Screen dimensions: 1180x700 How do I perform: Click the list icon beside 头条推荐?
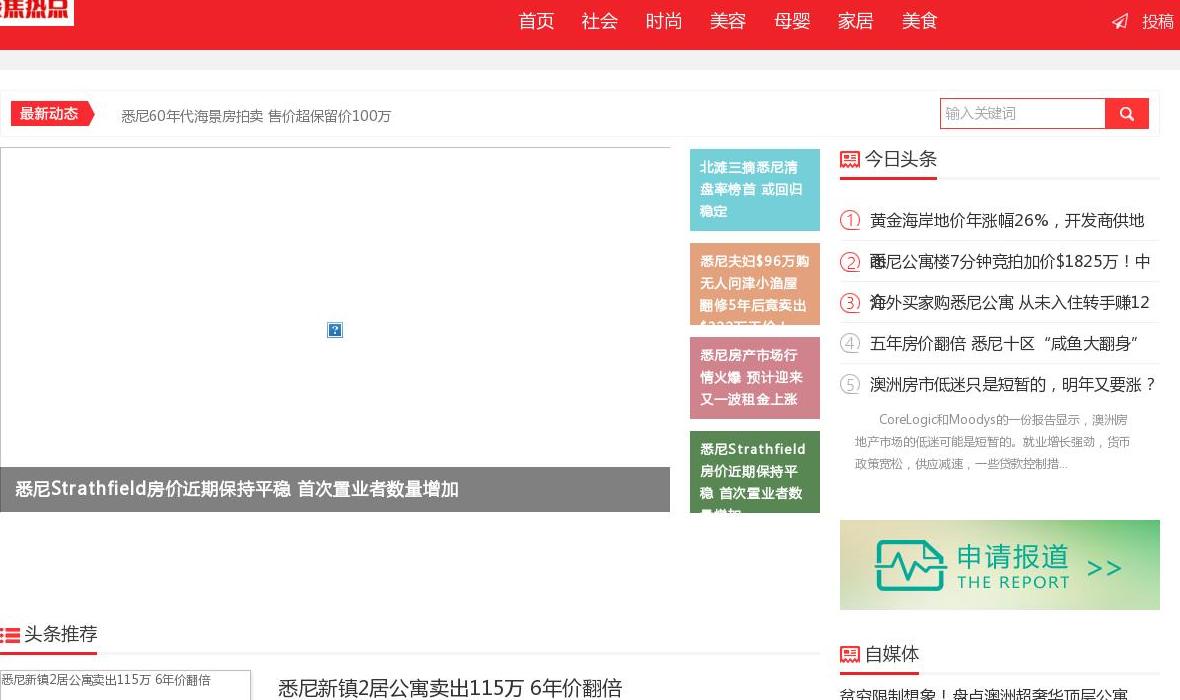coord(10,635)
